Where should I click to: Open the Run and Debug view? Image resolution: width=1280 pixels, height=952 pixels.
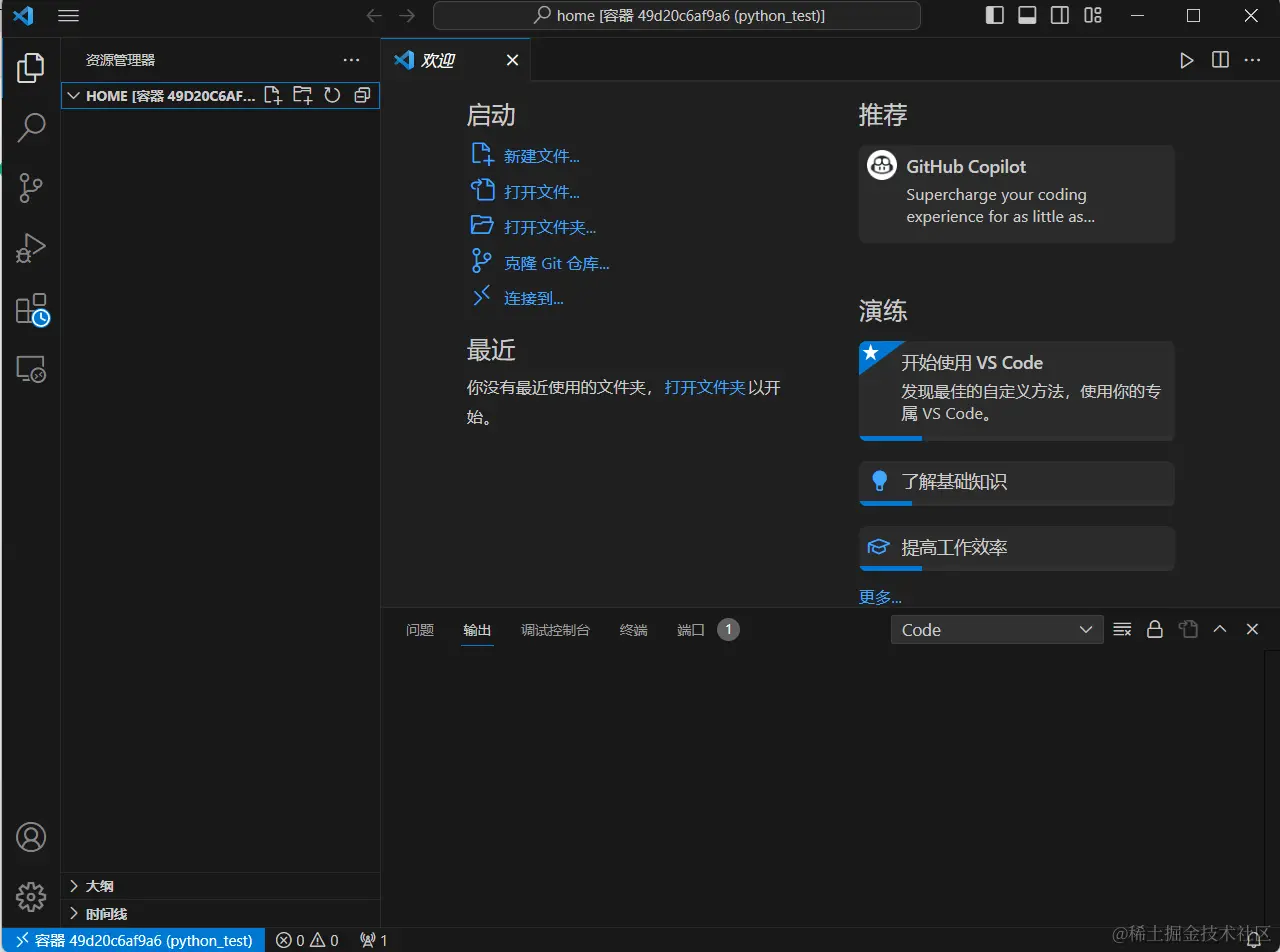point(31,248)
